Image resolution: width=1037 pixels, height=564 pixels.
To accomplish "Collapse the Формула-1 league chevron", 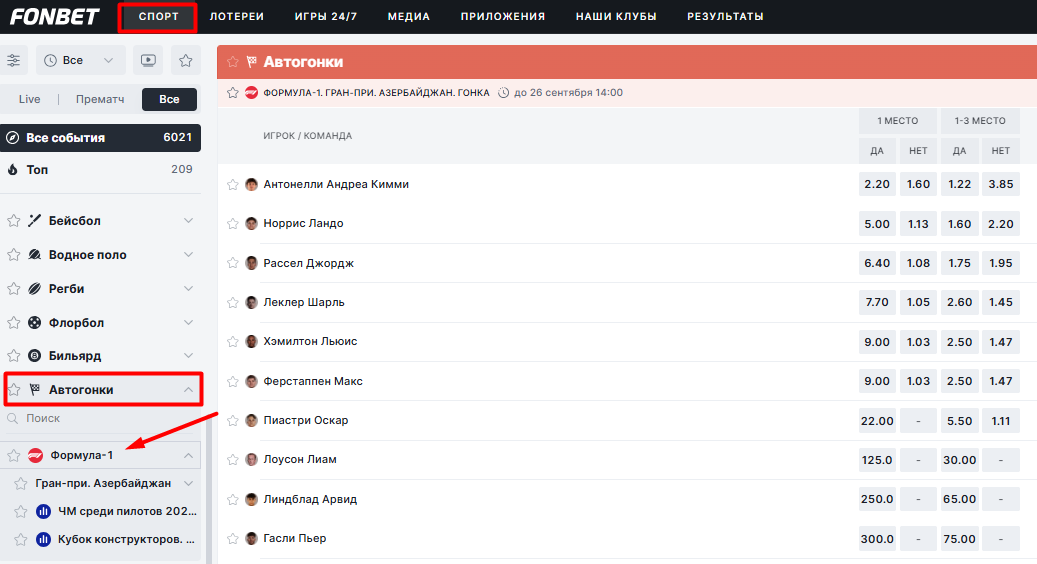I will [x=188, y=456].
